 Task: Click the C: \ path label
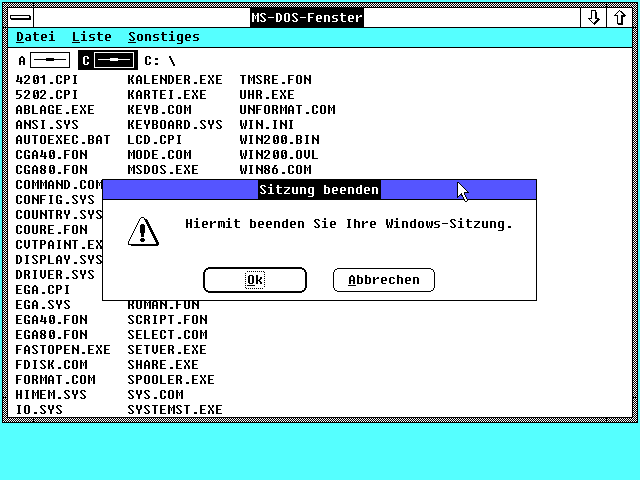click(x=160, y=61)
